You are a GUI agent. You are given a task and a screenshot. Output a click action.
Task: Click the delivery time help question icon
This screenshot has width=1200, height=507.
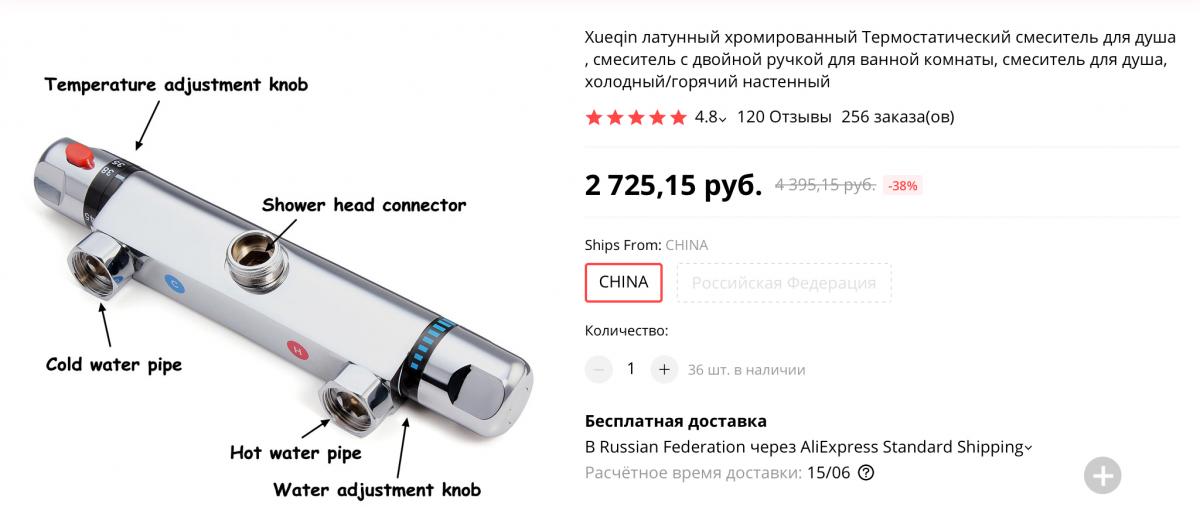[x=866, y=473]
